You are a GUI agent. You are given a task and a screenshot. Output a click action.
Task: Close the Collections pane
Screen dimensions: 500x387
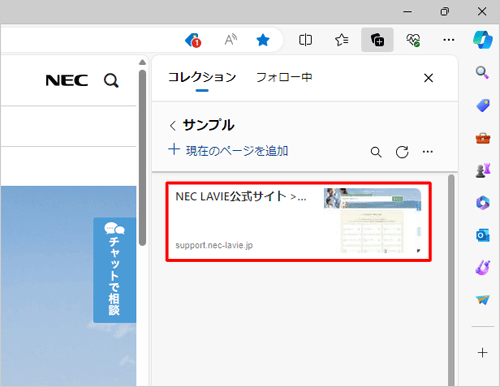(428, 78)
